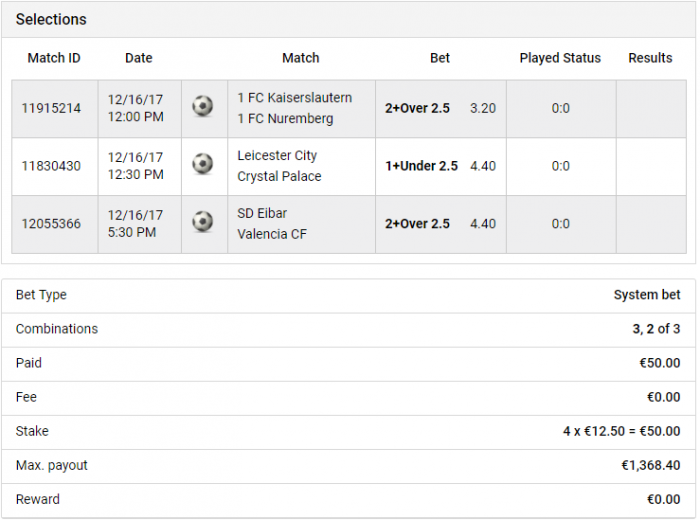
Task: Click the Played Status column header
Action: point(560,58)
